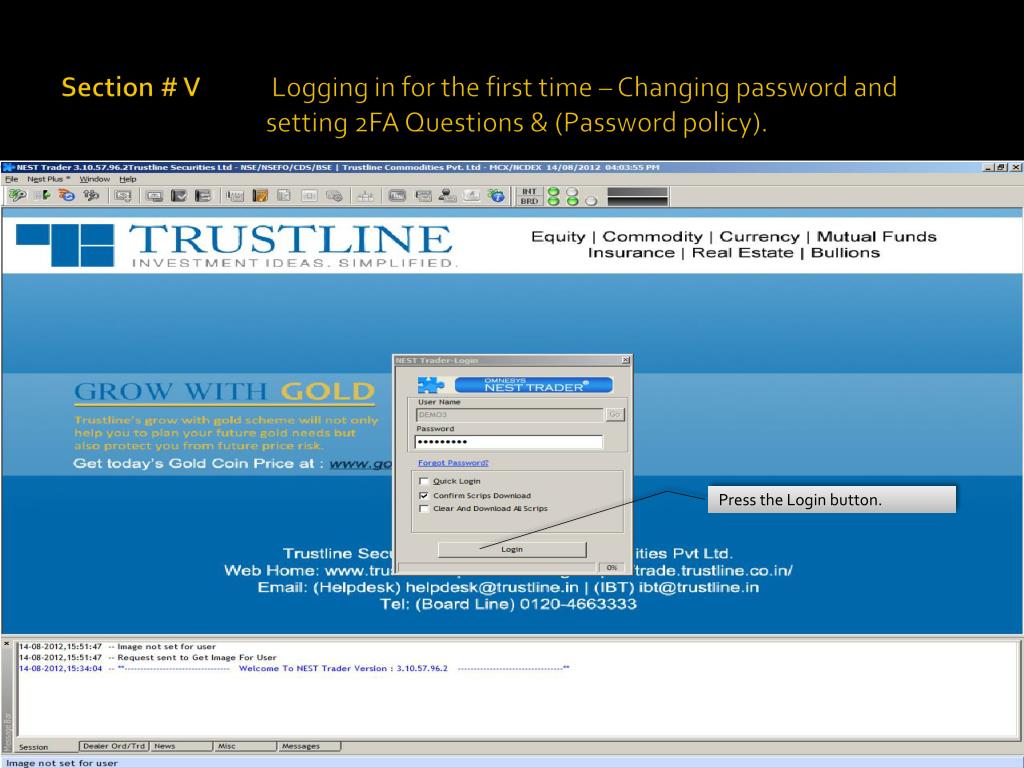Click the Go button beside User Name
Viewport: 1024px width, 768px height.
(x=615, y=414)
